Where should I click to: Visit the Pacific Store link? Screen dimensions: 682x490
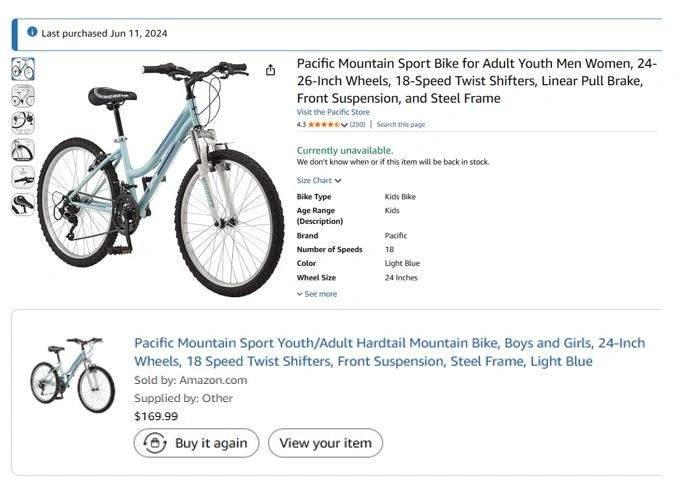333,113
